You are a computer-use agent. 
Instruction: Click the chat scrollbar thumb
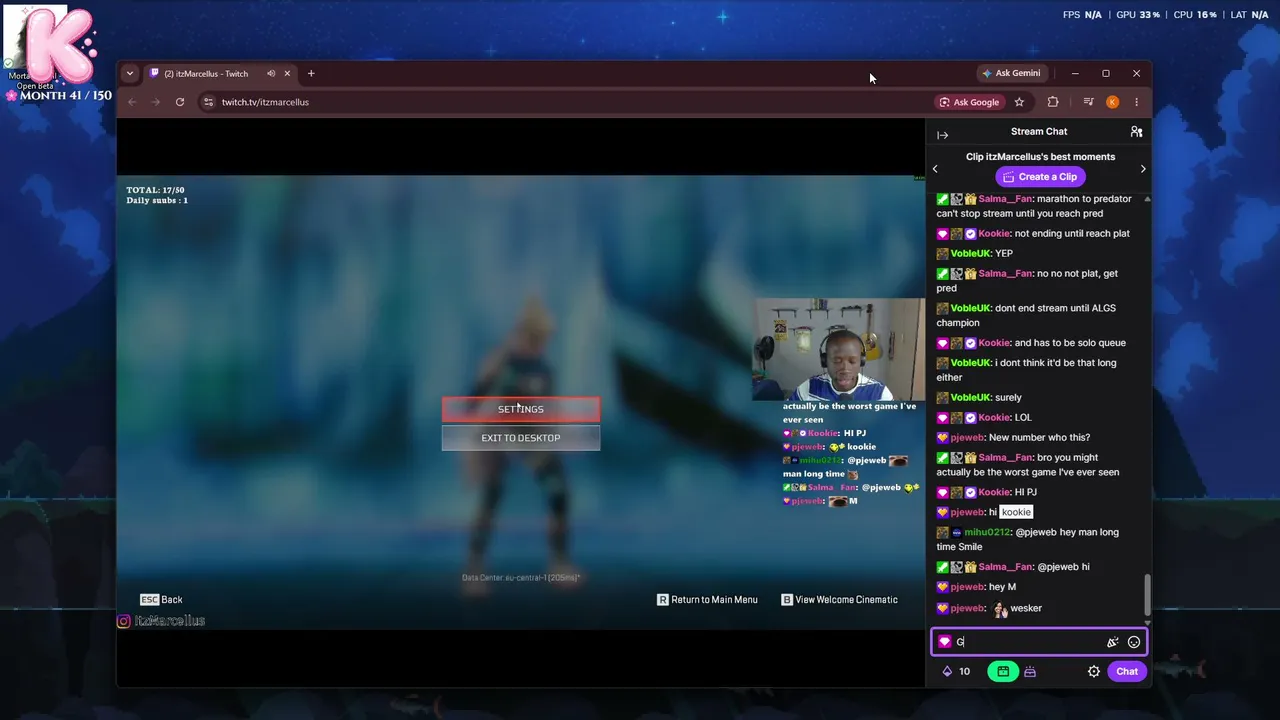pos(1147,595)
